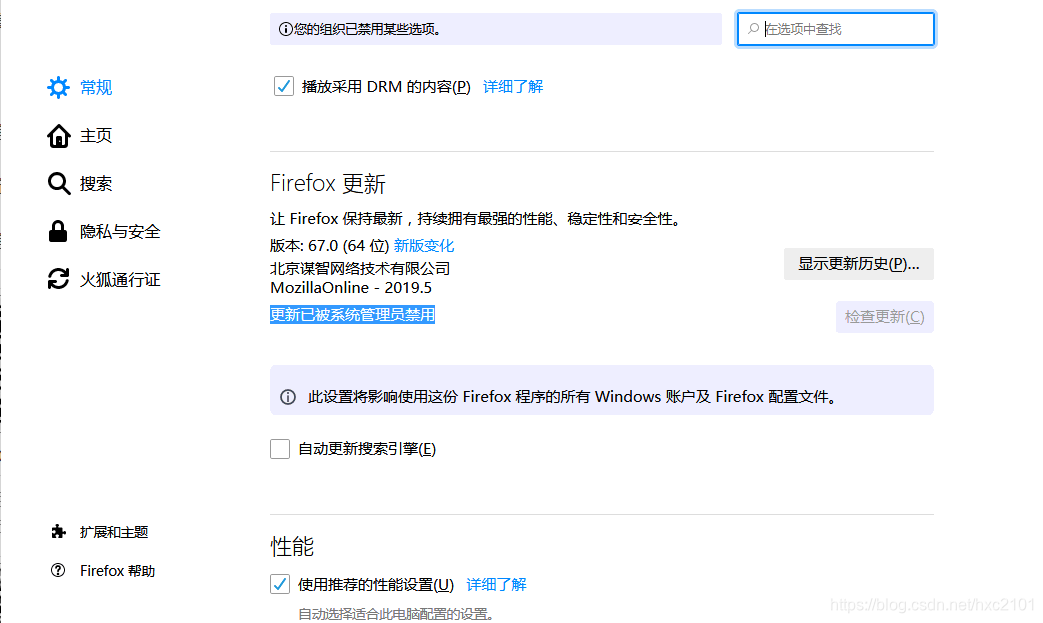
Task: Open 详细了解 link next to 性能设置
Action: (496, 584)
